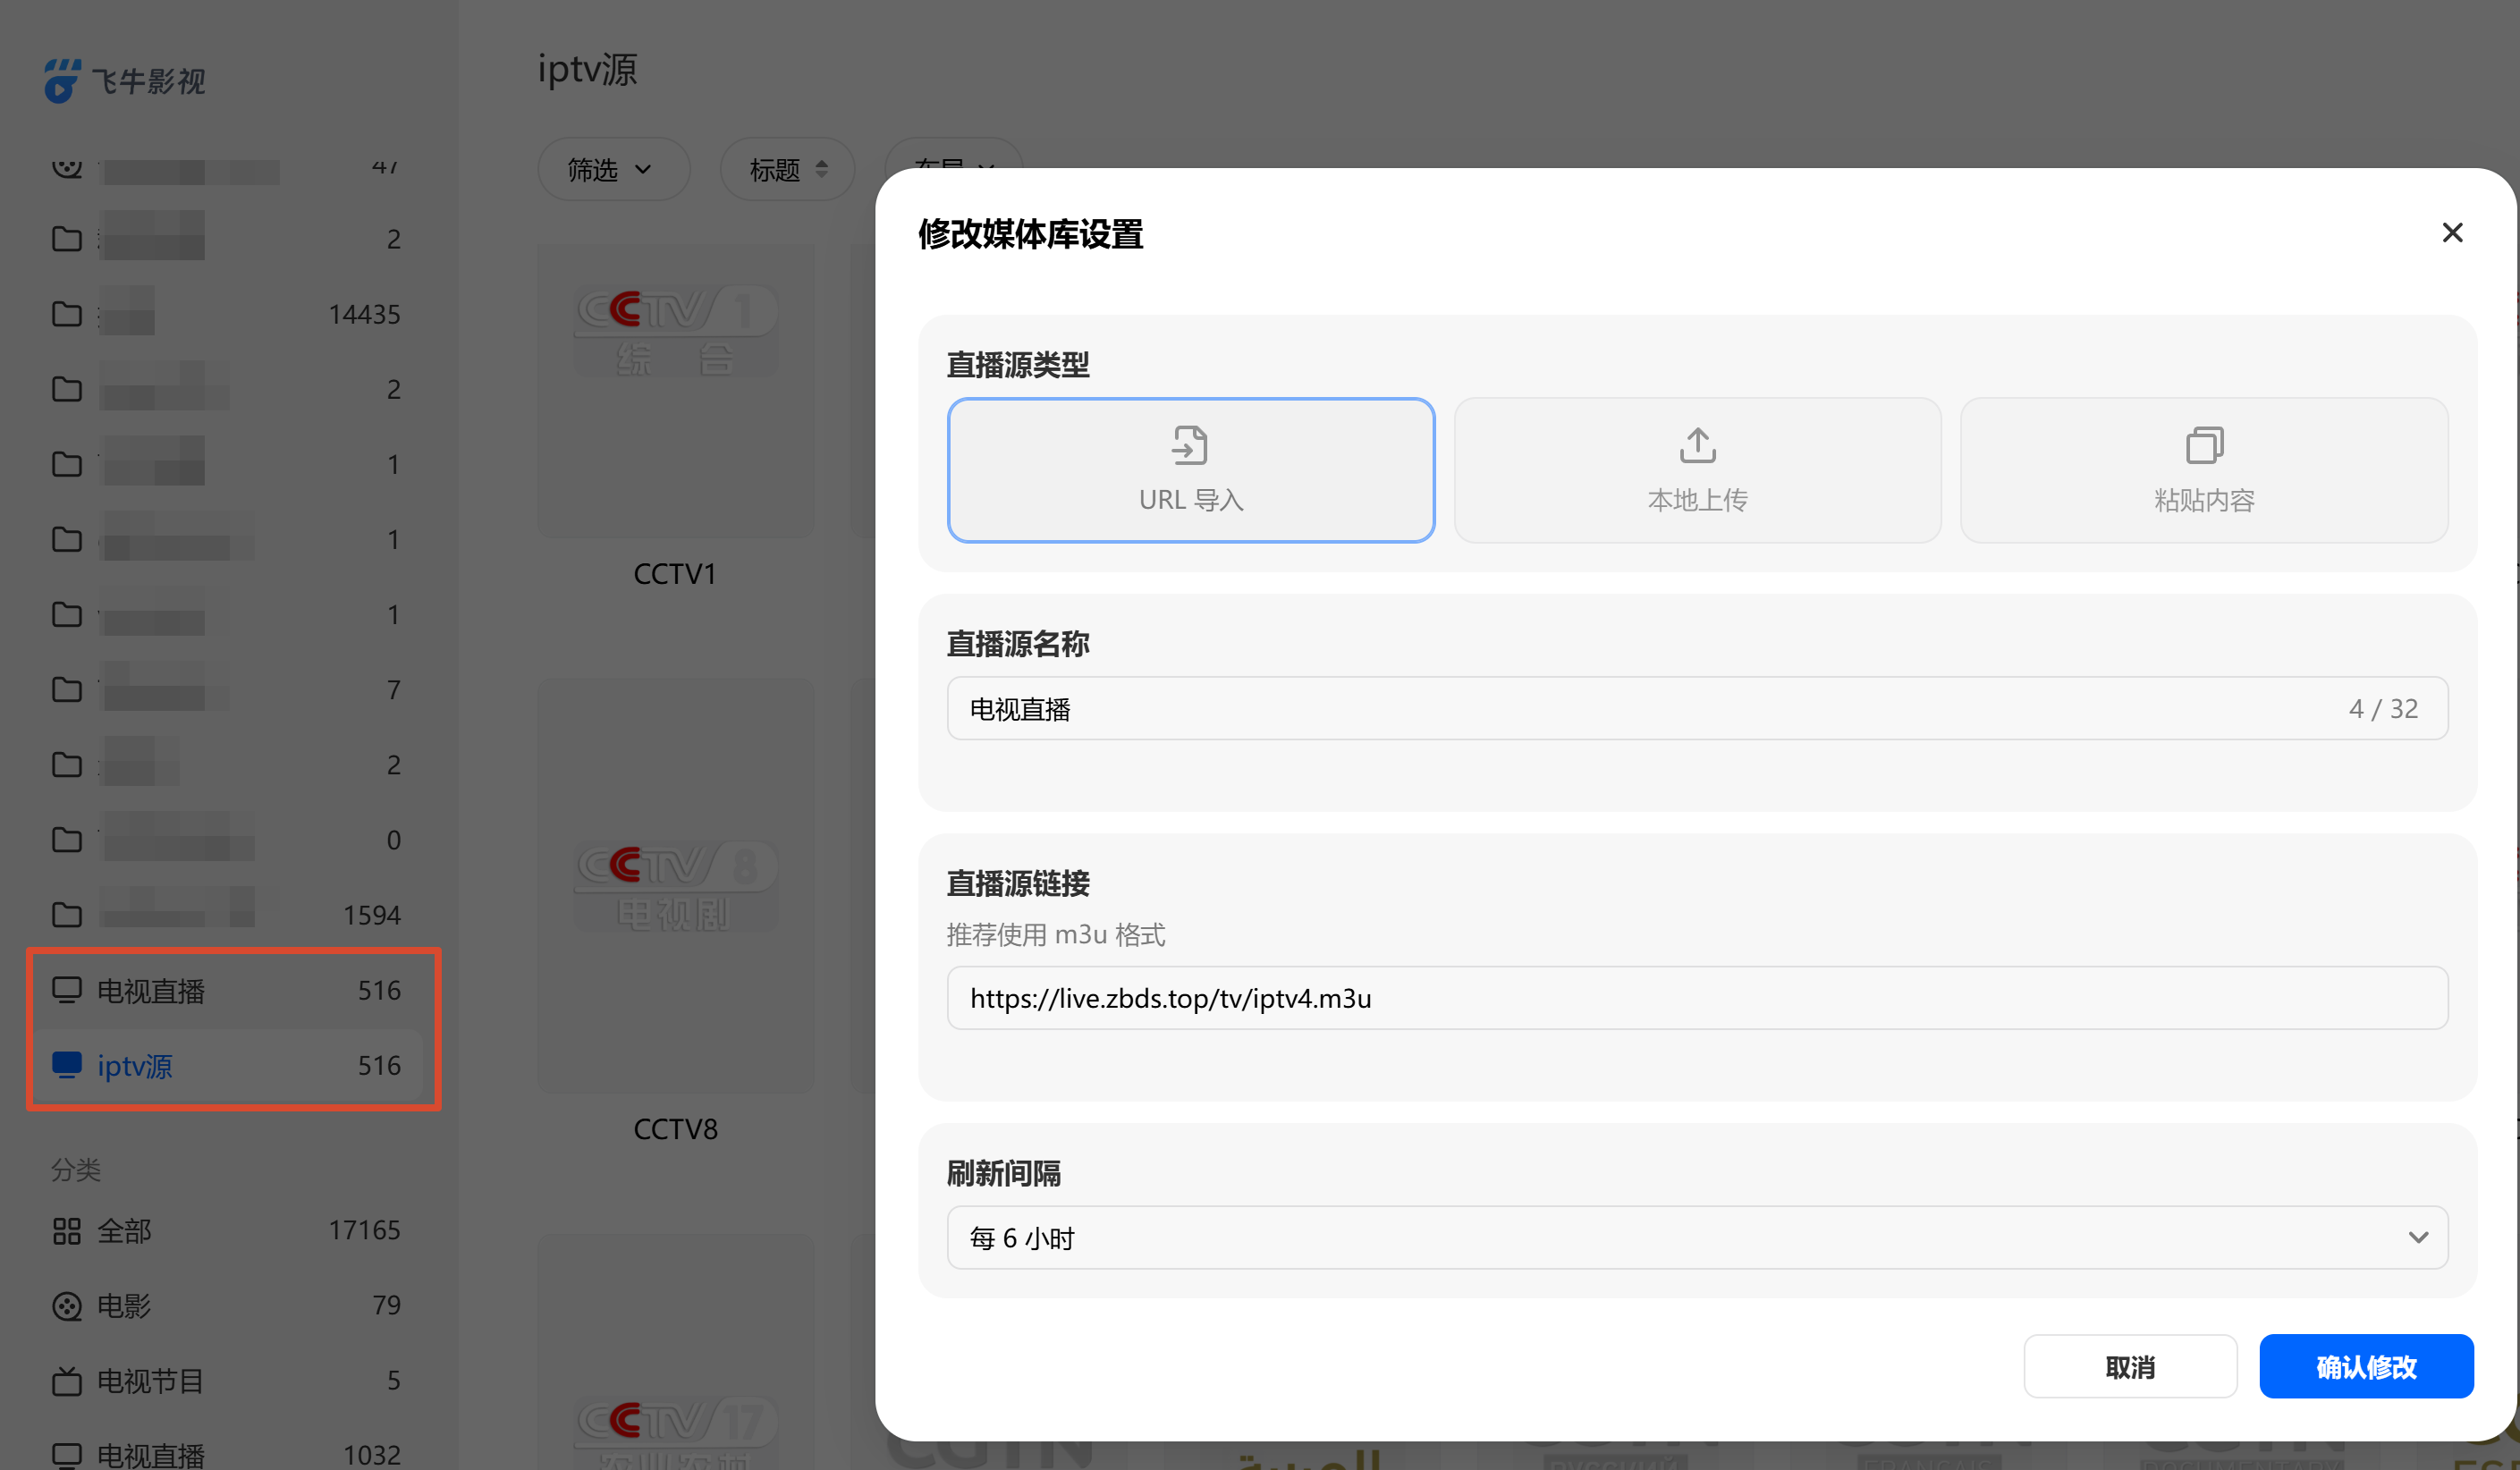Click the paste content copy icon
The image size is (2520, 1470).
(x=2204, y=445)
